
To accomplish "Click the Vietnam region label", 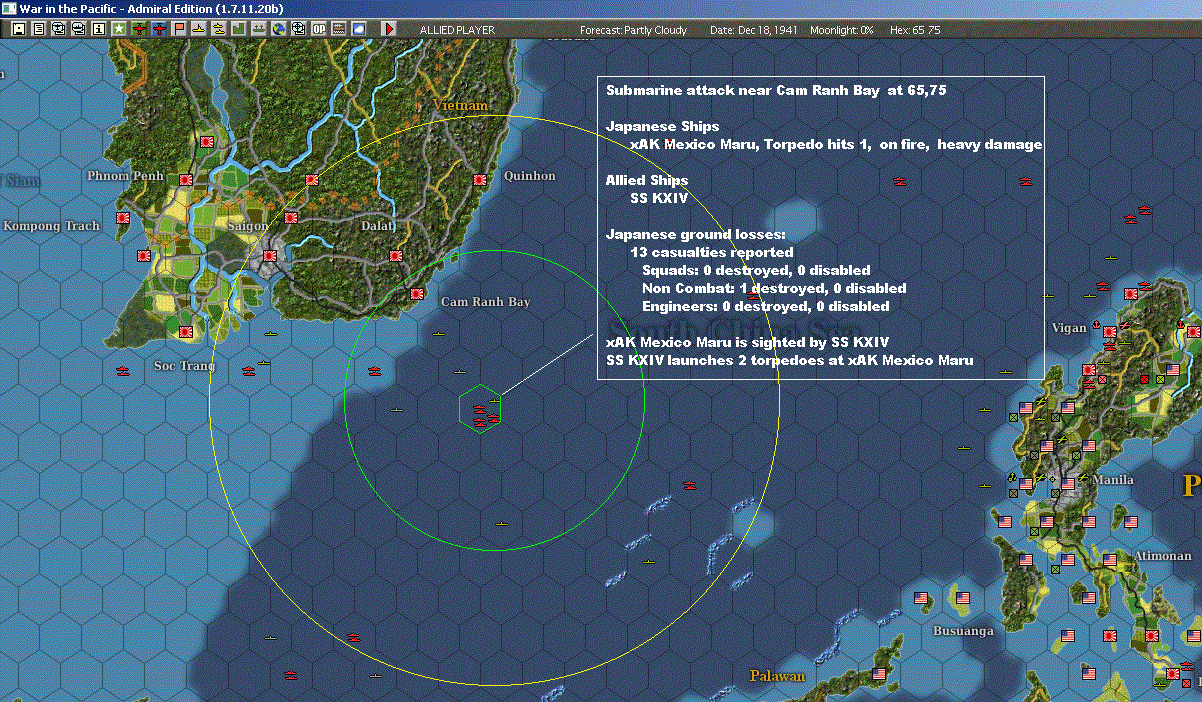I will tap(461, 105).
